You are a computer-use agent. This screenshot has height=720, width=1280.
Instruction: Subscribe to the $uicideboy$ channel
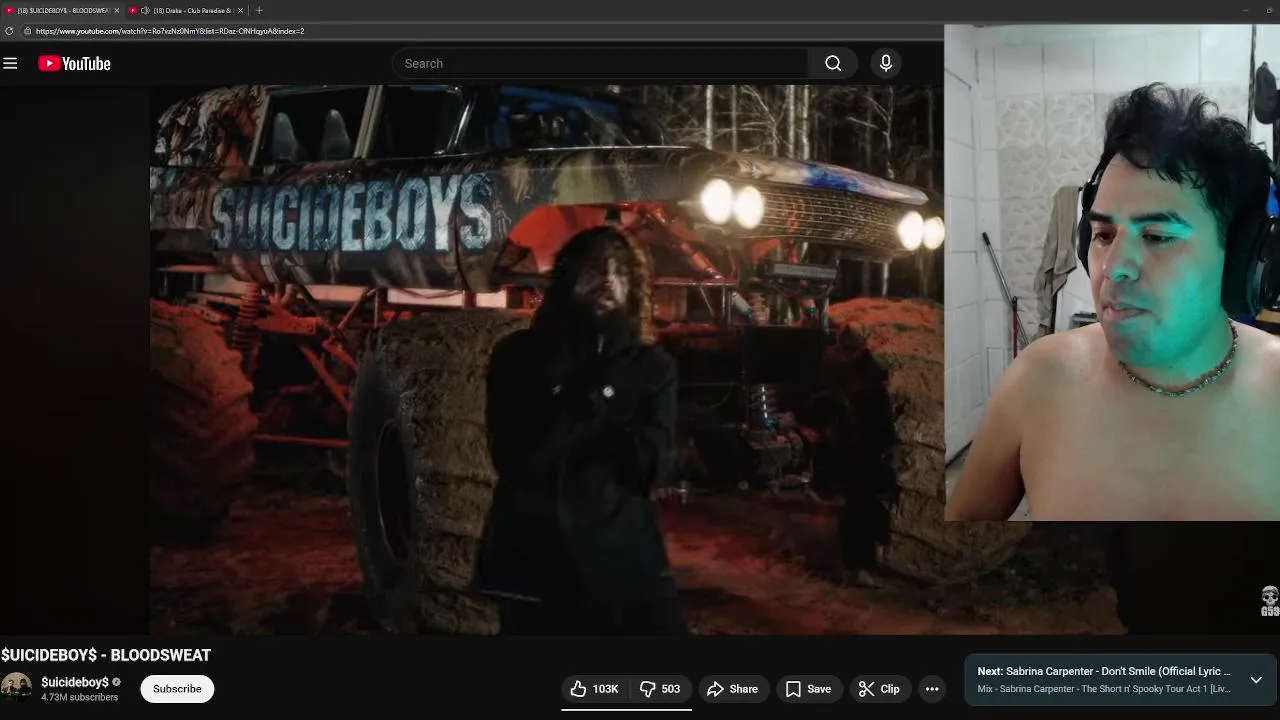[x=177, y=689]
